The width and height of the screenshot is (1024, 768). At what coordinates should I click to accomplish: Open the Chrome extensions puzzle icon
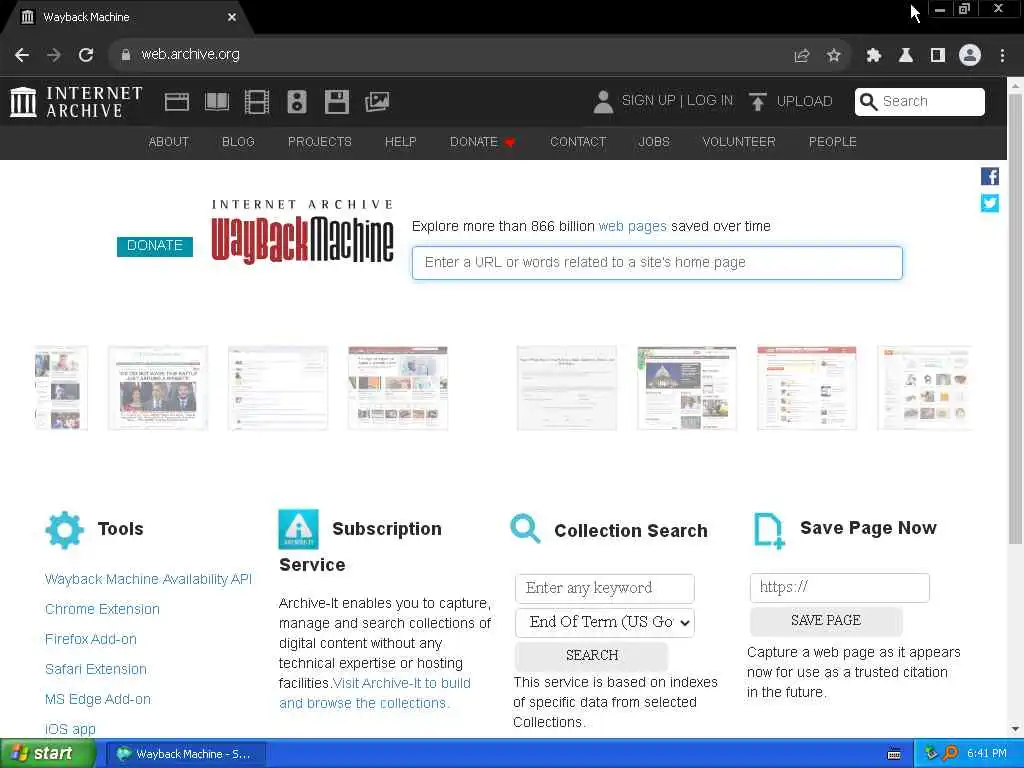(873, 56)
